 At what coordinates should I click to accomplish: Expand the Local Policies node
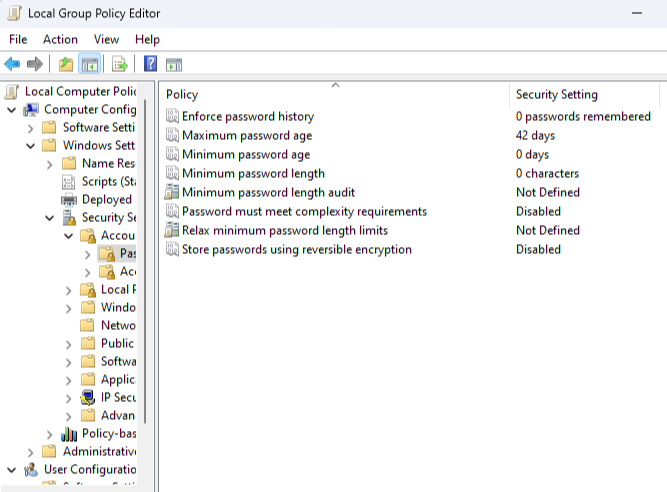click(68, 290)
